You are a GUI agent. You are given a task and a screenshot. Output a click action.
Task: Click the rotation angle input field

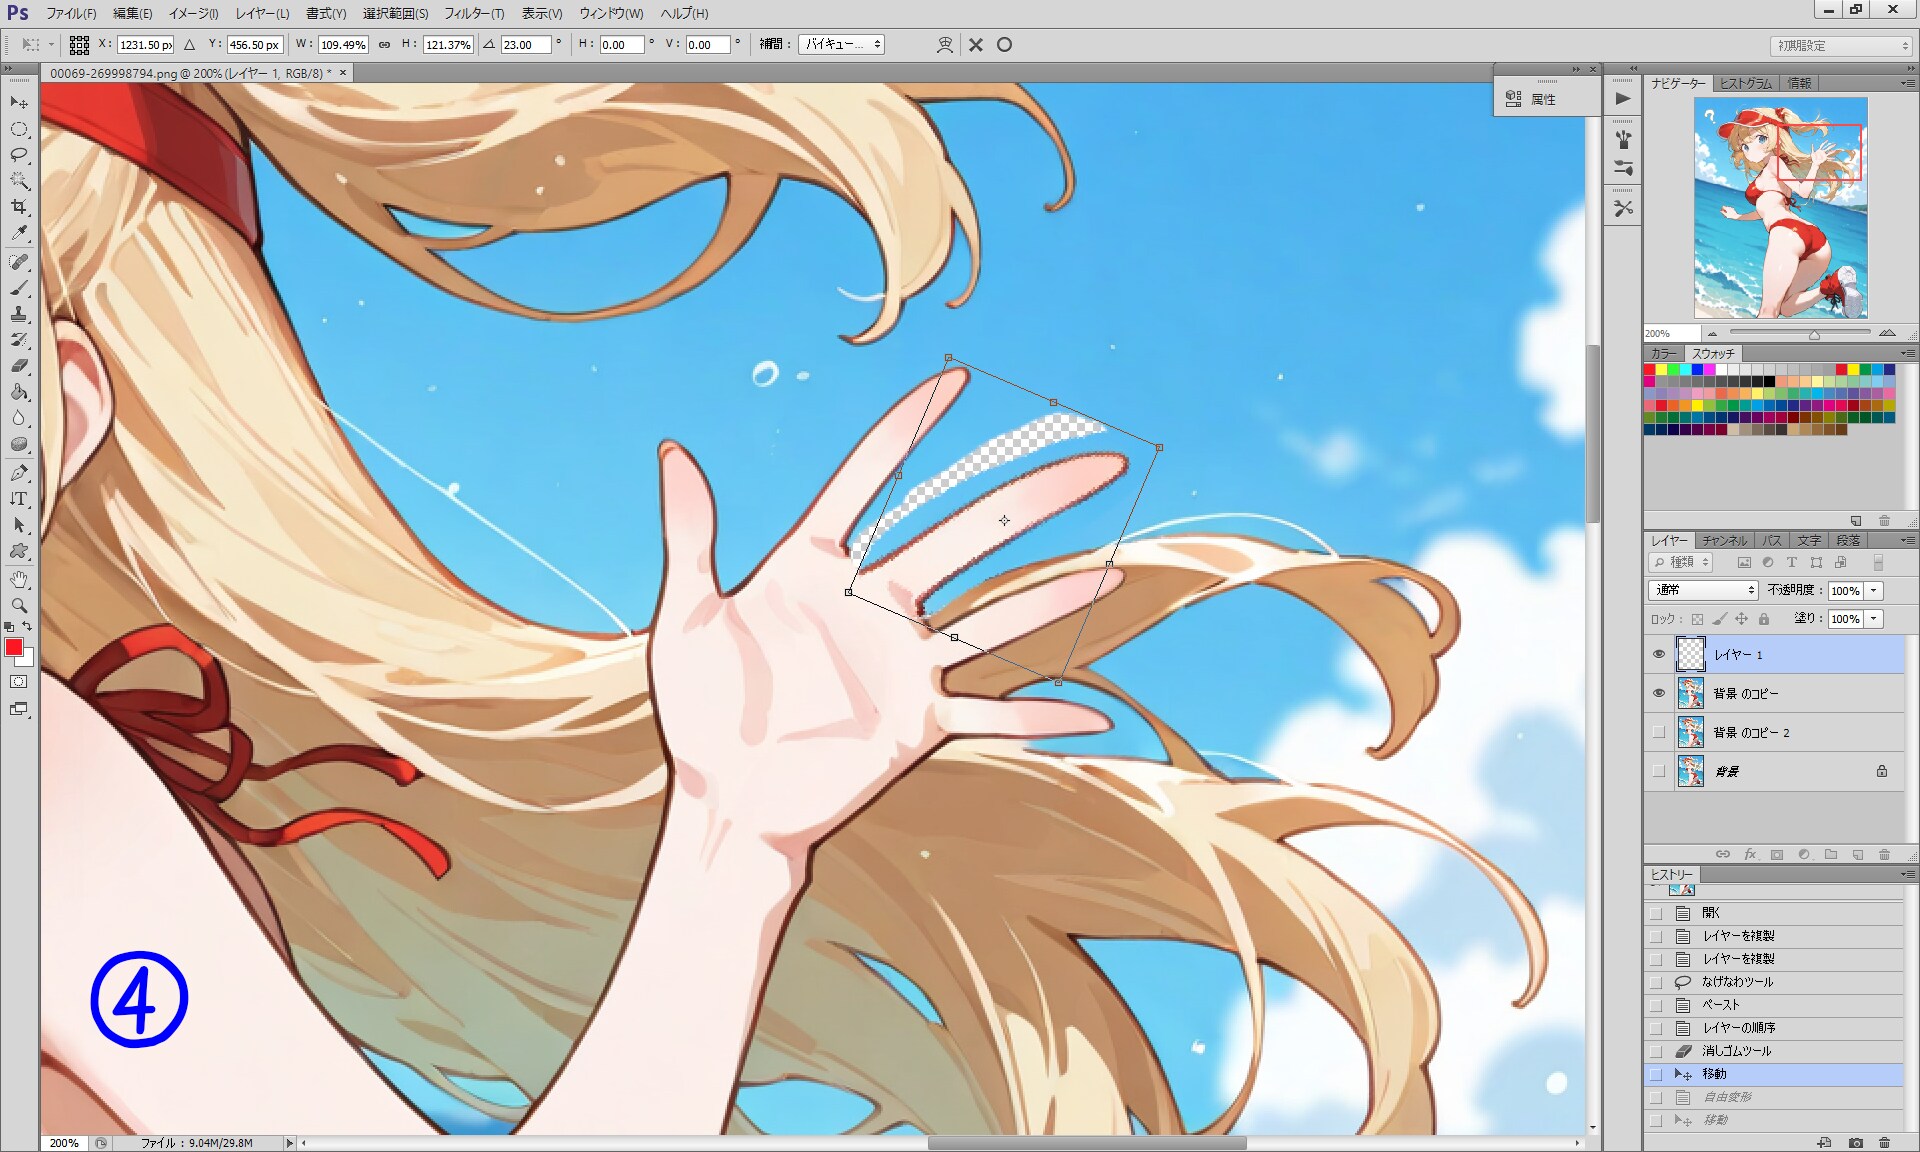525,45
